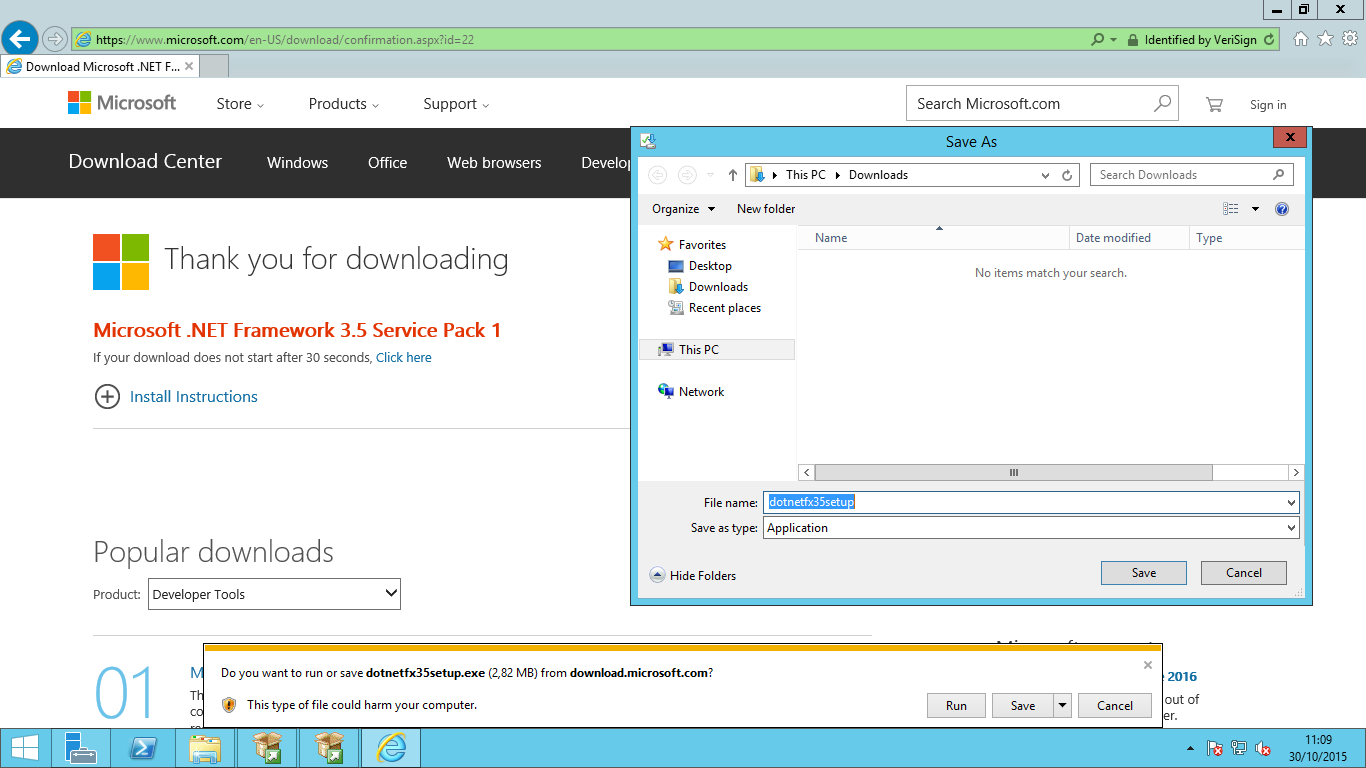
Task: Refresh the Downloads folder in Save As
Action: [1067, 175]
